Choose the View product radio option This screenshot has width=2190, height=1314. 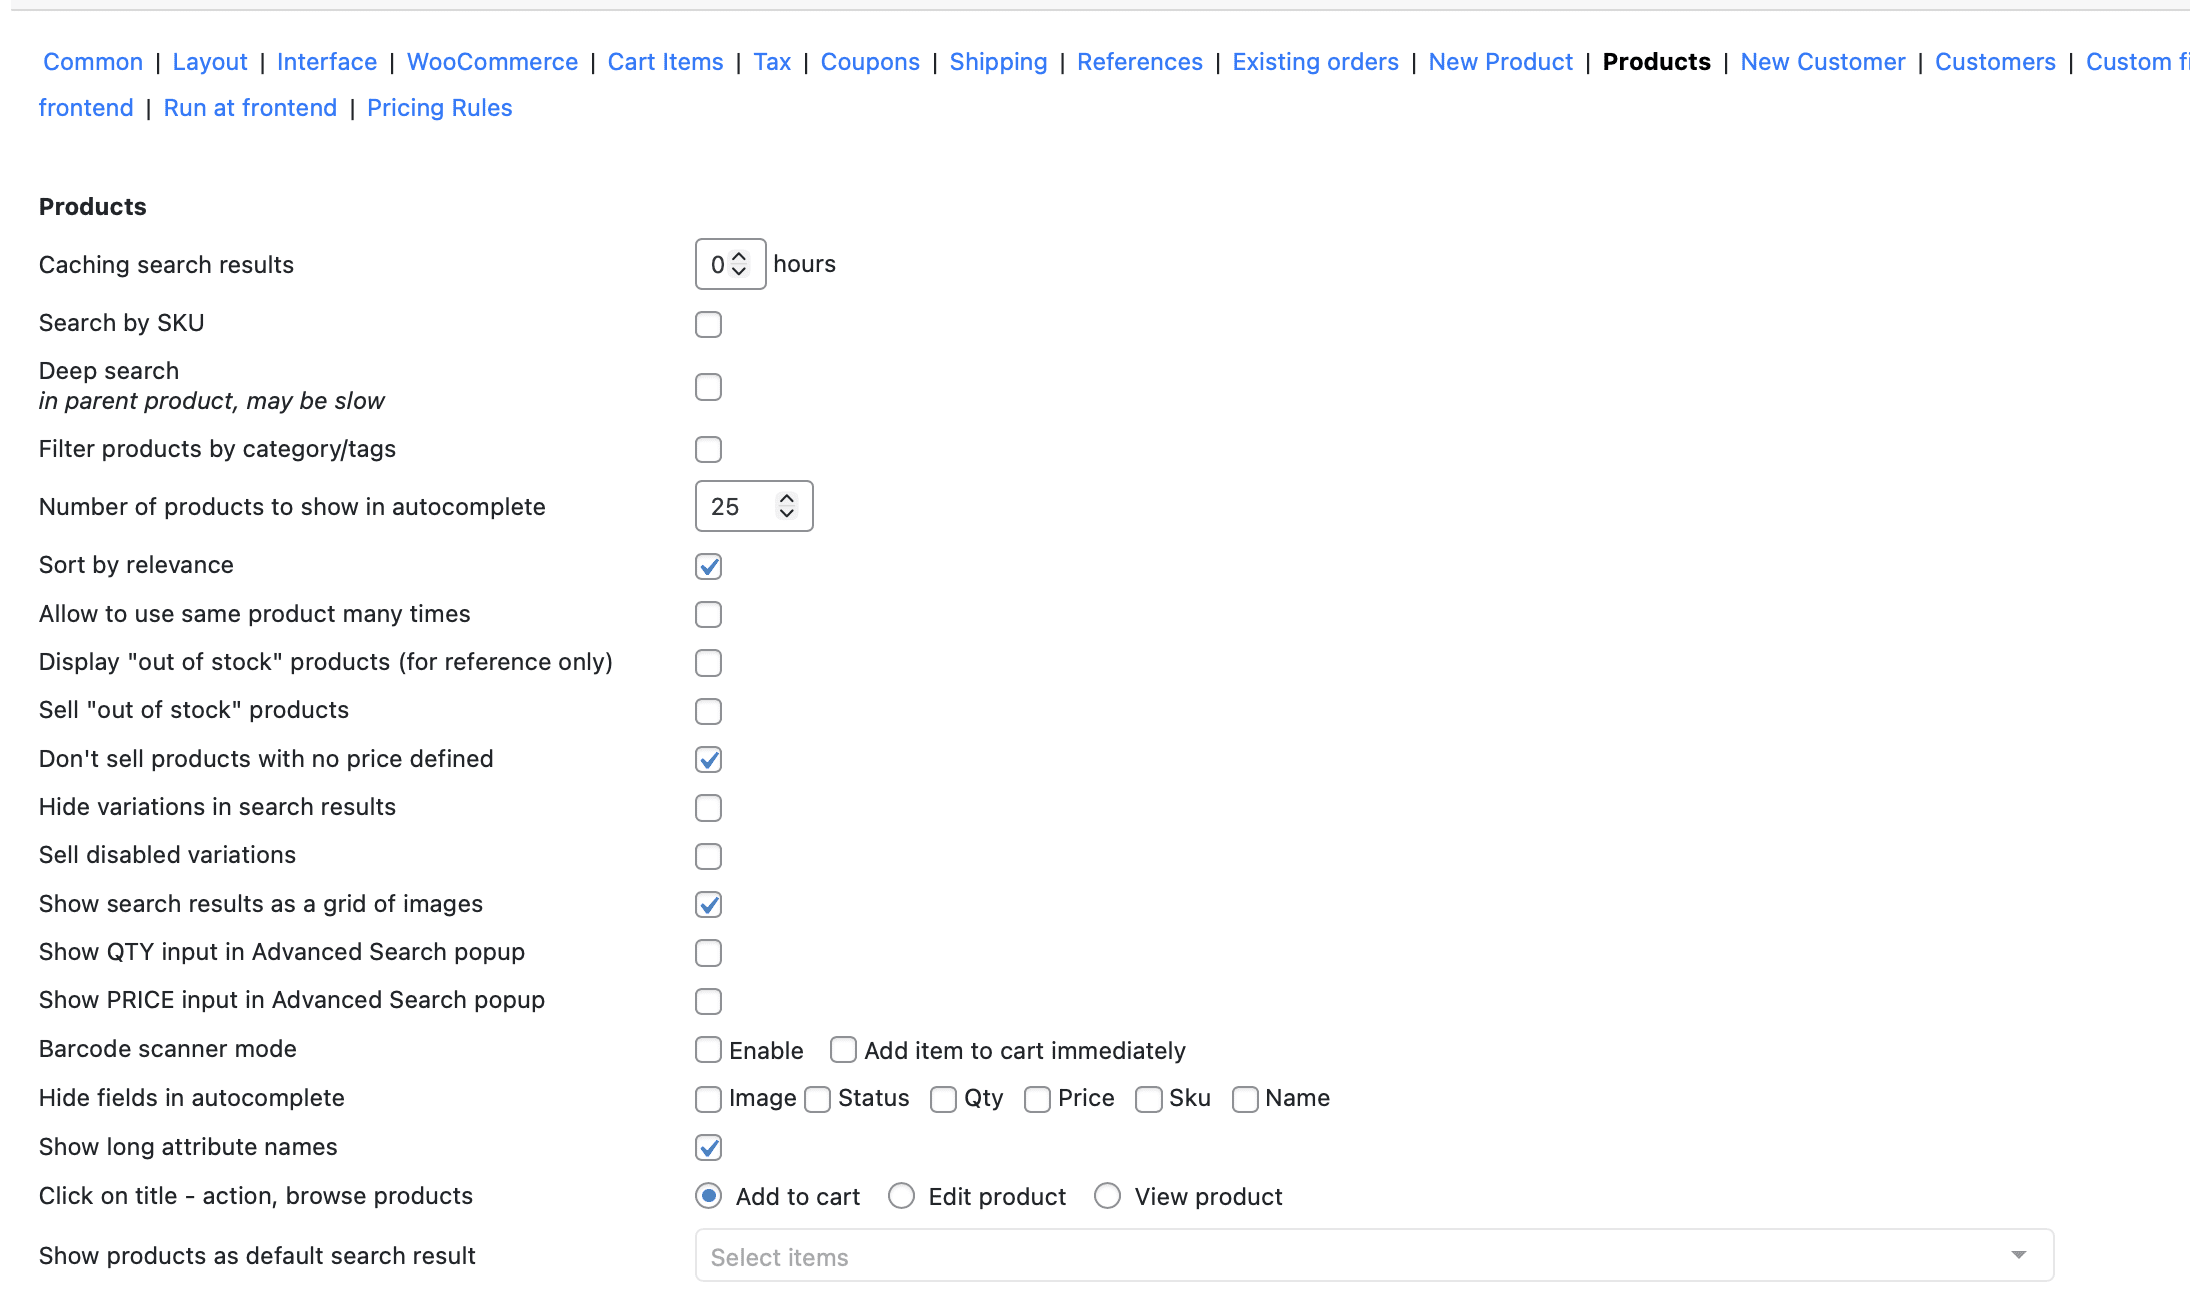click(1107, 1196)
